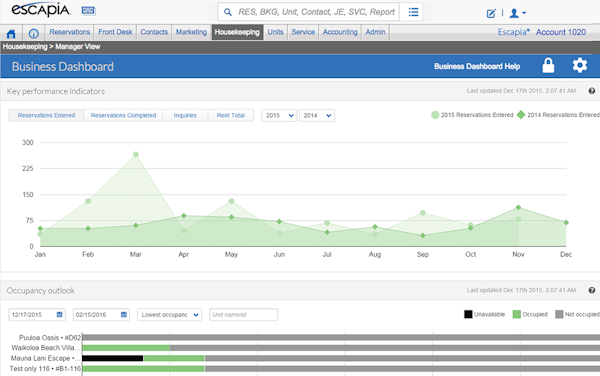Click the info circle icon beside home
Viewport: 600px width, 376px height.
click(34, 34)
